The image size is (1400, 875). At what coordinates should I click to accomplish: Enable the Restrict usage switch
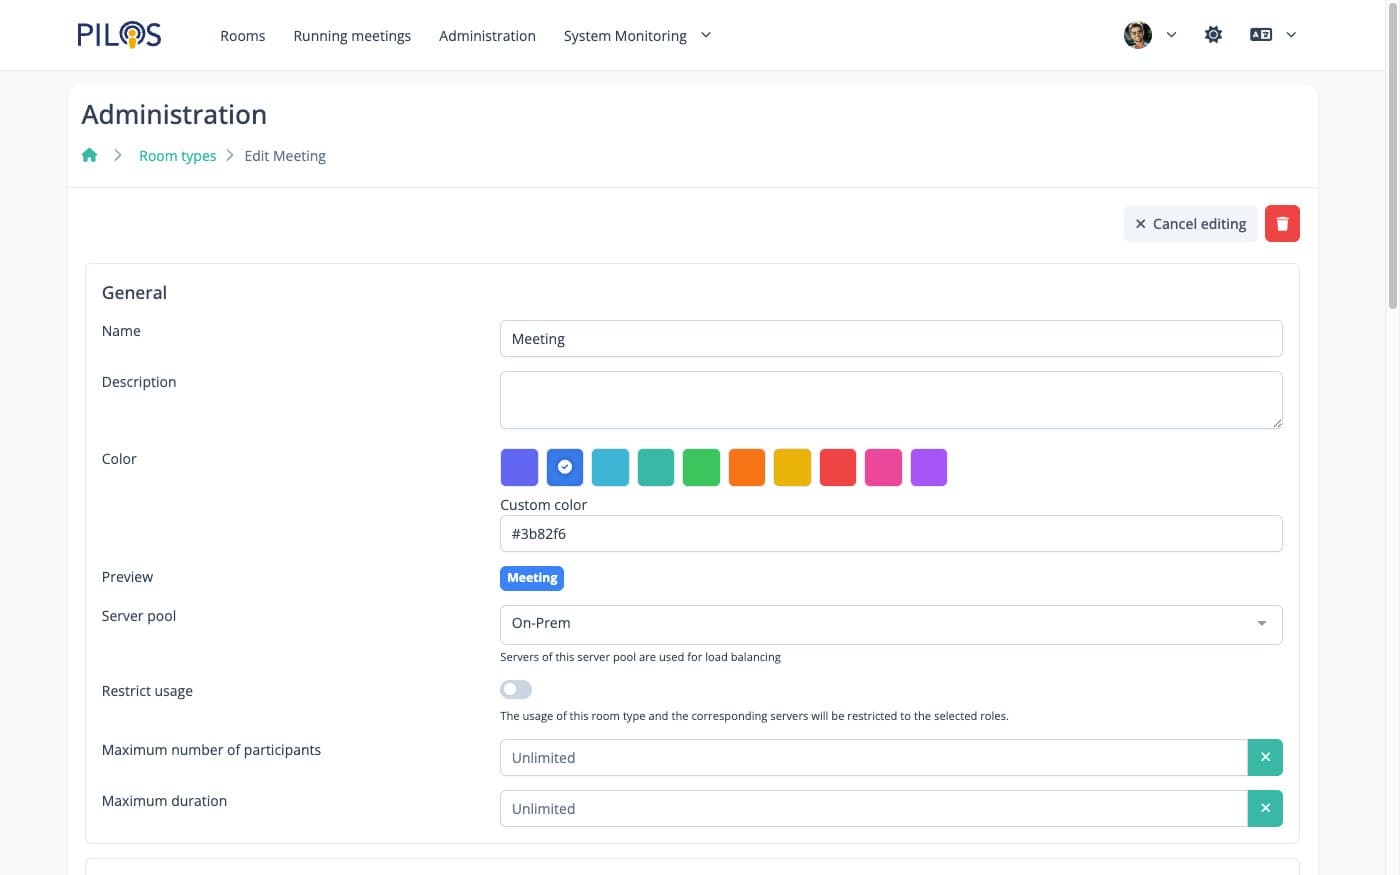click(516, 690)
